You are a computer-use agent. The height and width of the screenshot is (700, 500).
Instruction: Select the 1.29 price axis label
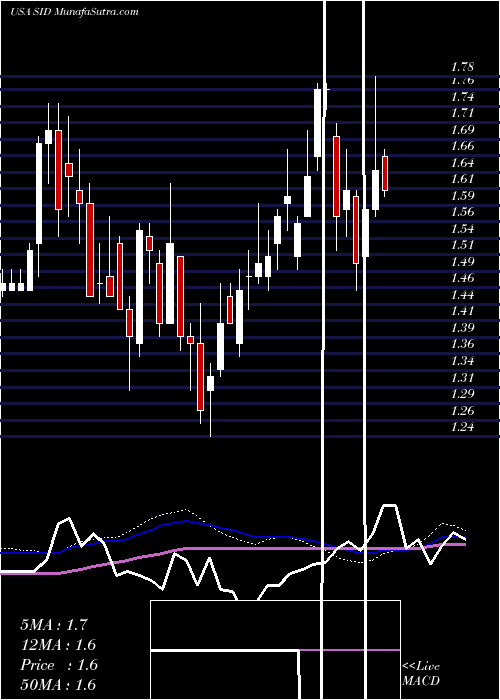point(462,394)
